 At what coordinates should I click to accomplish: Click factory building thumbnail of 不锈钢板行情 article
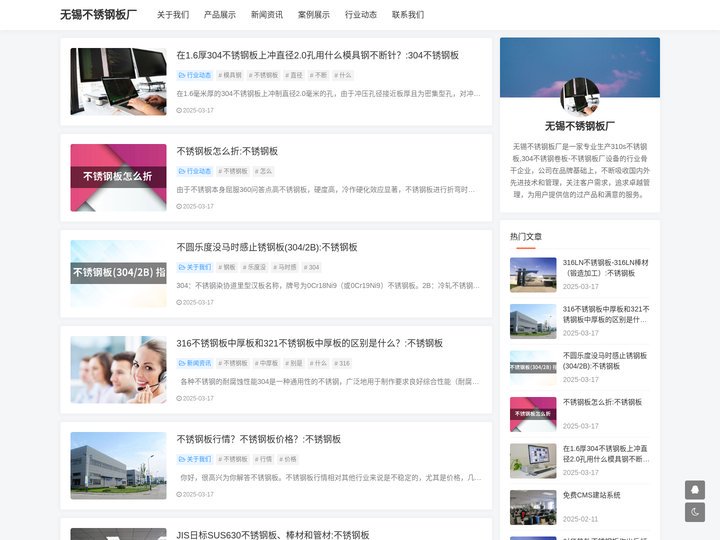118,466
